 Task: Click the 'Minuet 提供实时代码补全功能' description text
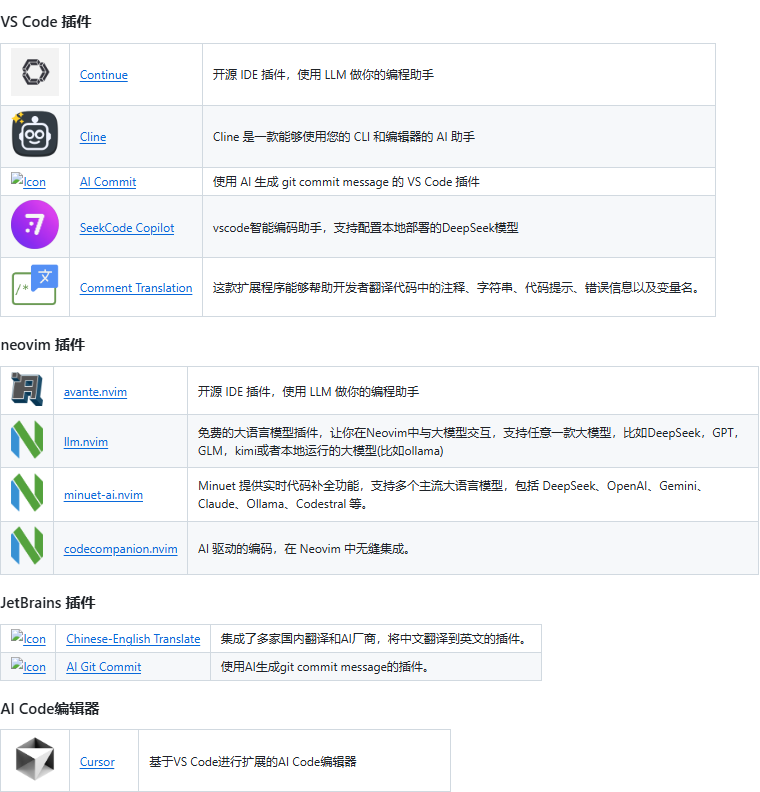click(450, 495)
